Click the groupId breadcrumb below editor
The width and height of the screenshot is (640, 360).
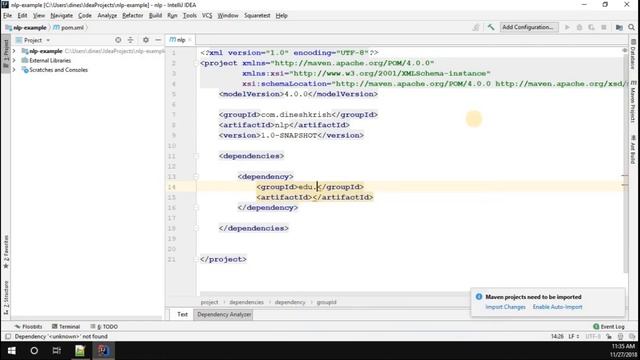pos(326,302)
